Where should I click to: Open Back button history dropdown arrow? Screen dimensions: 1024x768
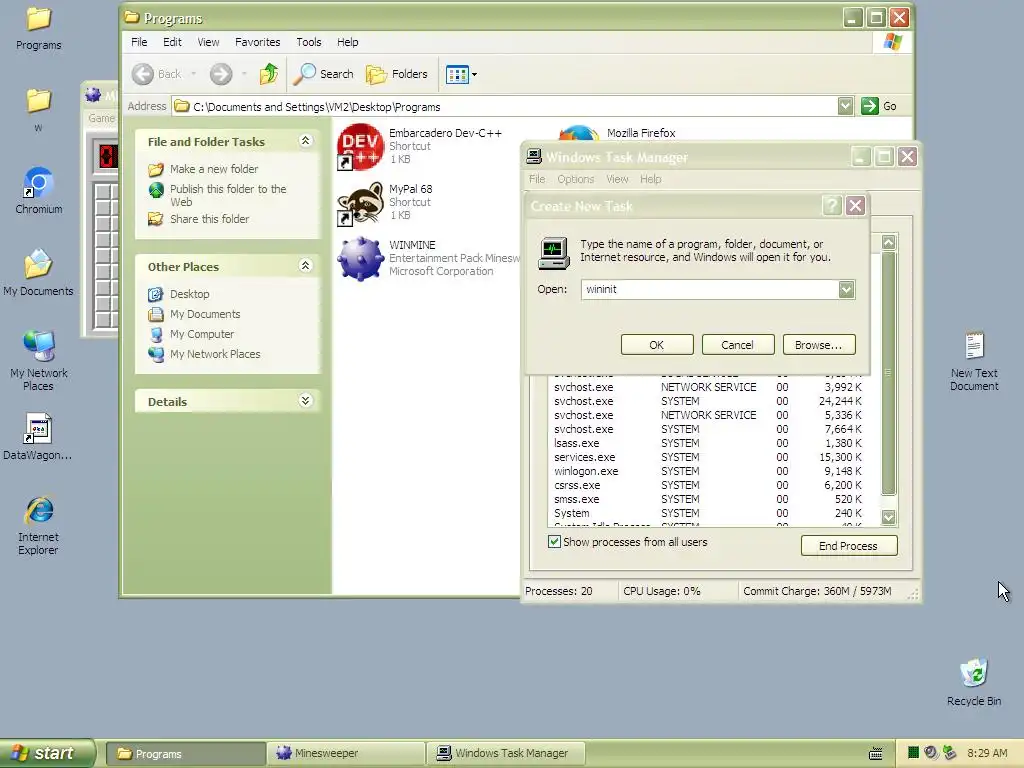(194, 74)
